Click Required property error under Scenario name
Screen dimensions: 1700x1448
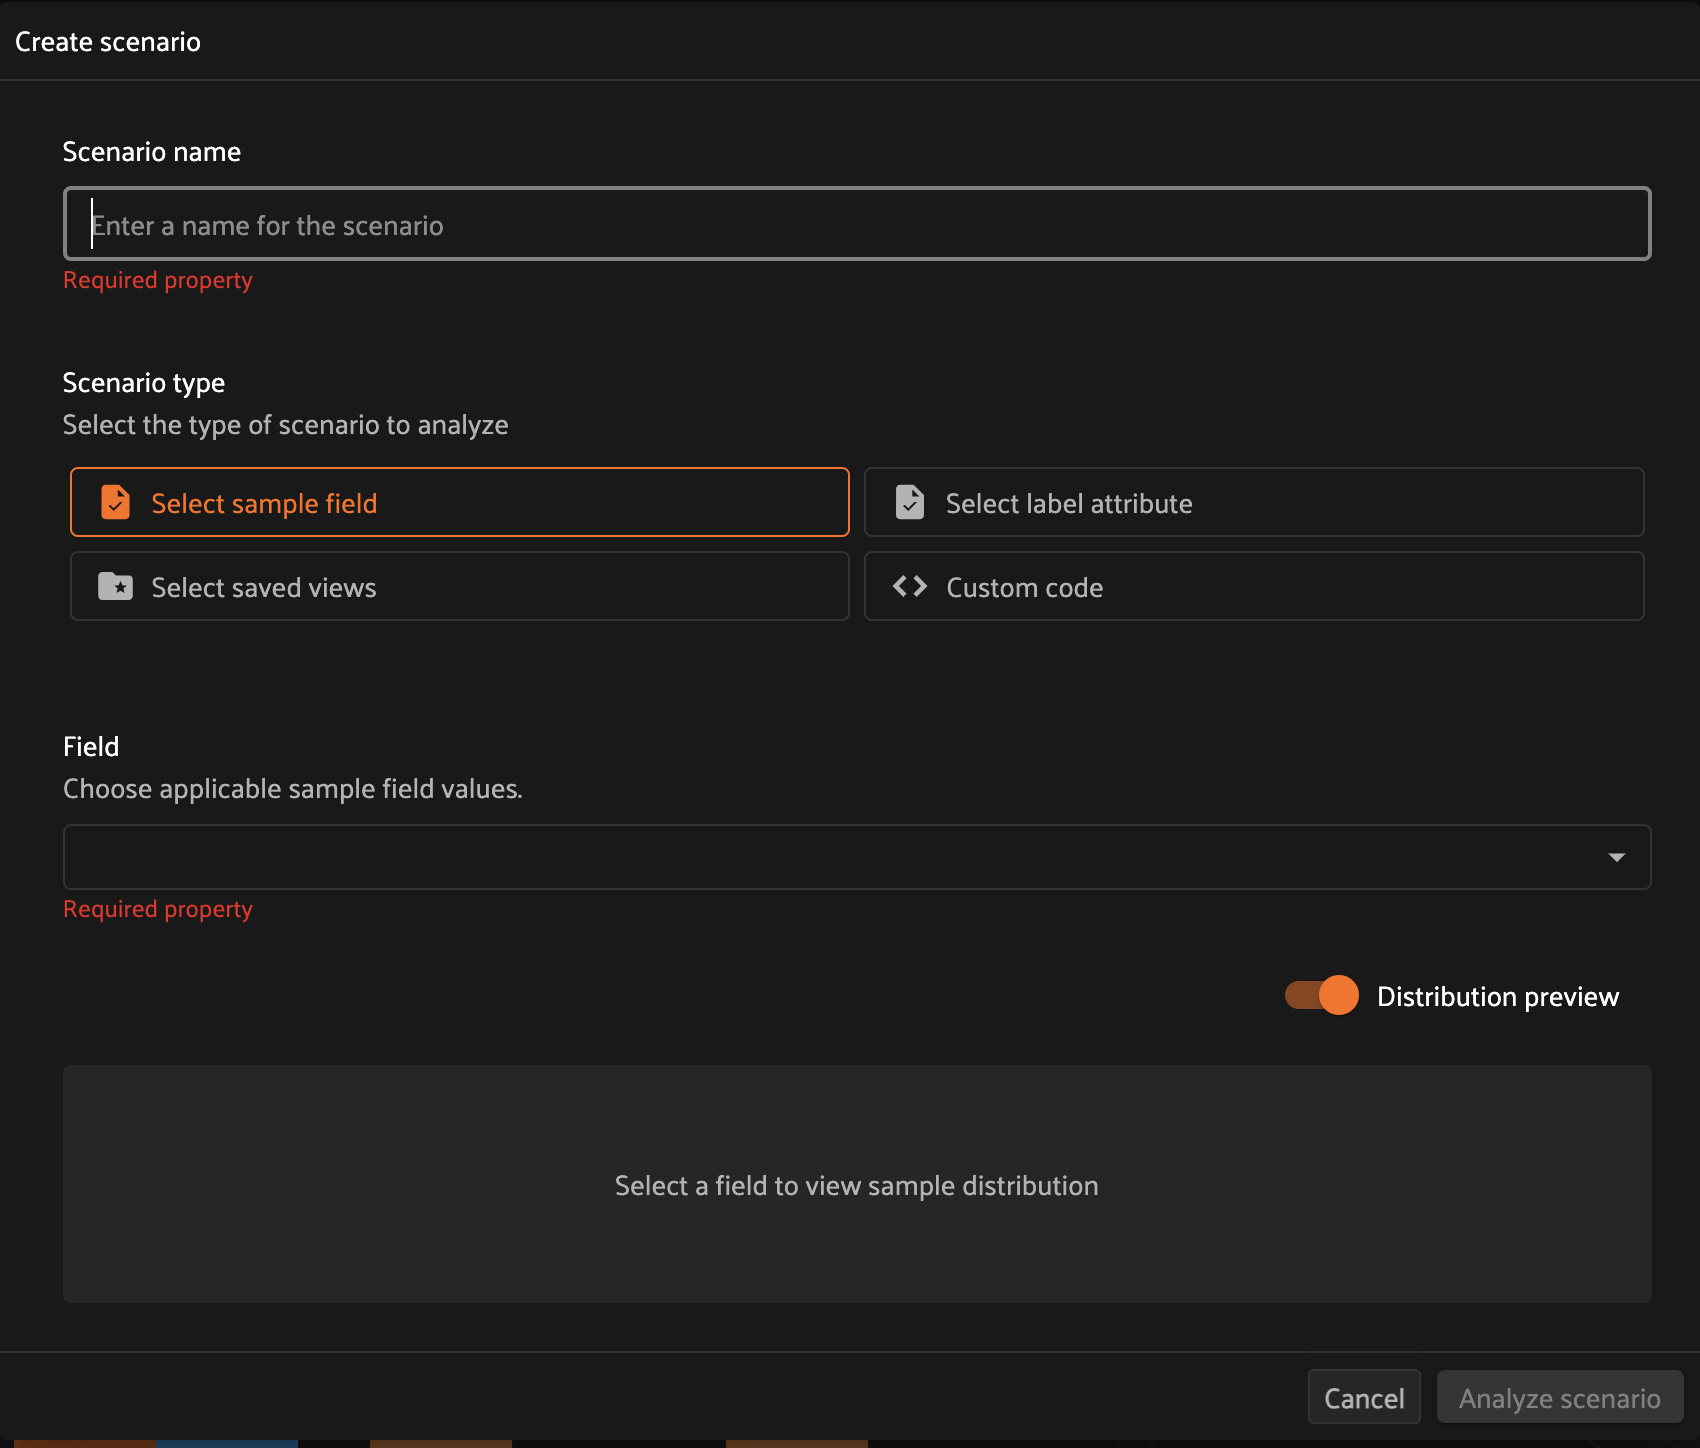click(158, 280)
